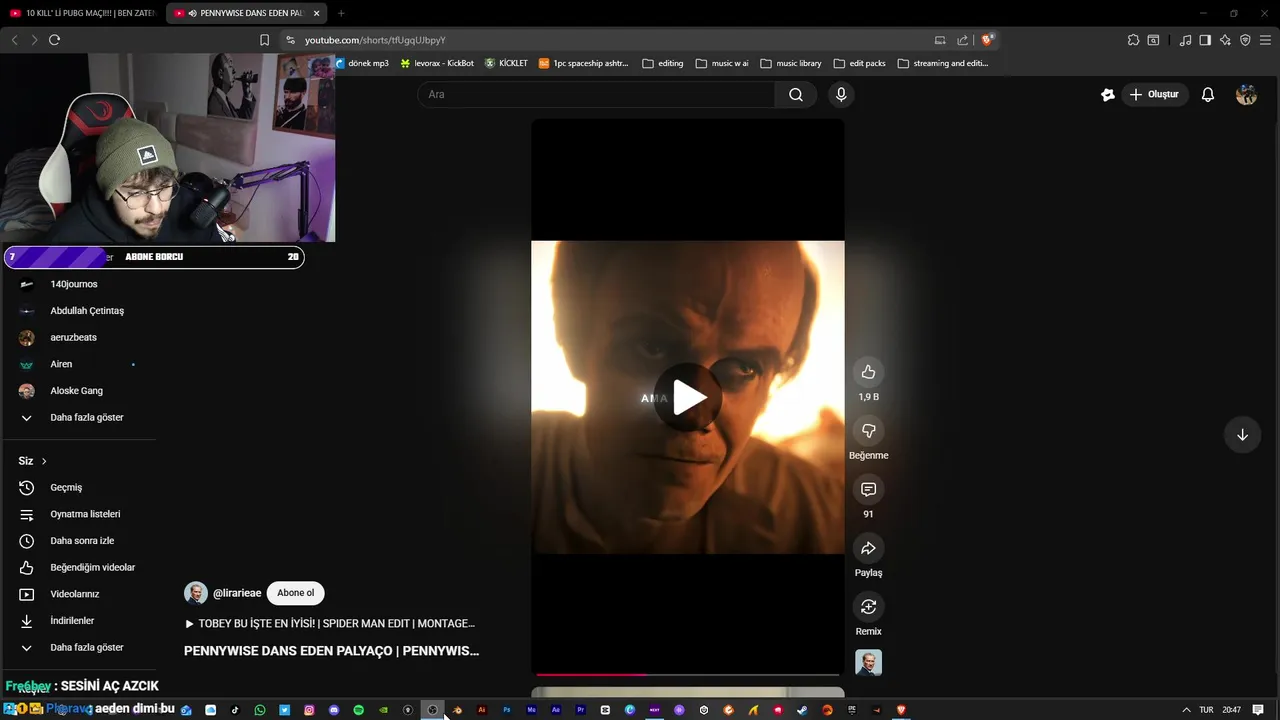The width and height of the screenshot is (1280, 720).
Task: Open the @lirarieae channel link
Action: 237,593
